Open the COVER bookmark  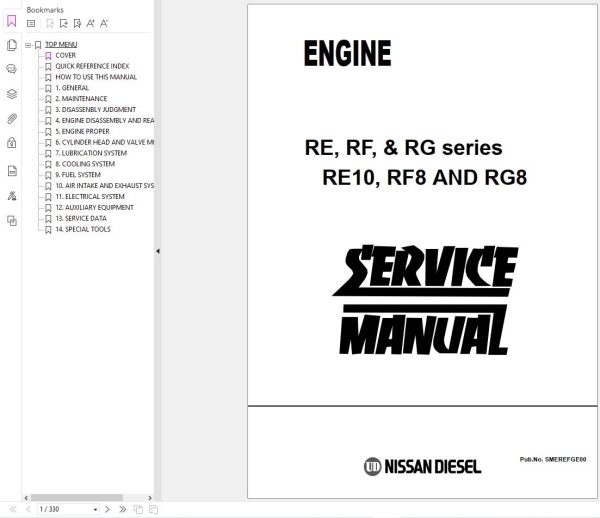tap(65, 55)
